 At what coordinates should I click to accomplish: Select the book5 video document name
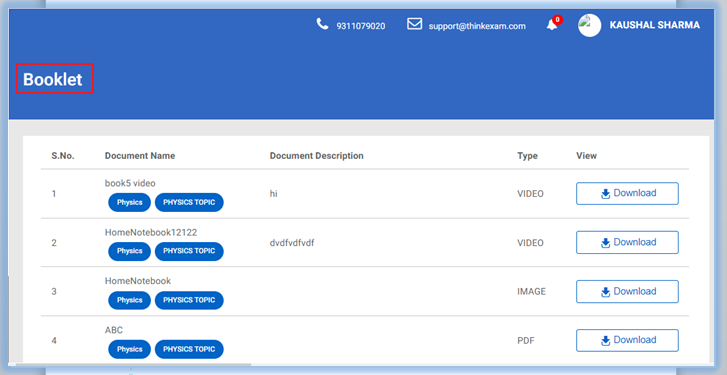[130, 184]
